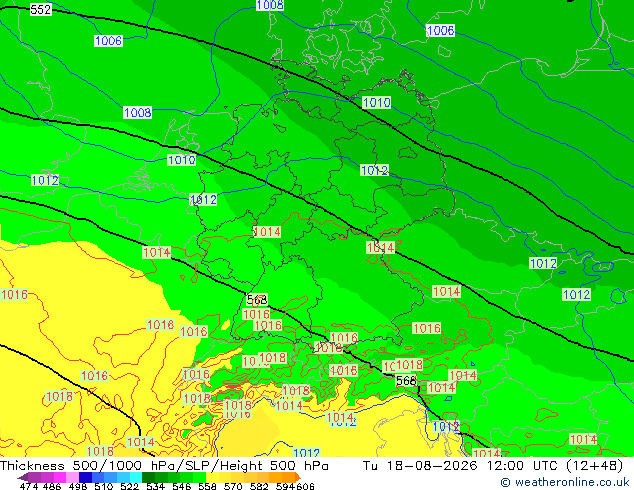Click the '486' legend scale value

52,486
